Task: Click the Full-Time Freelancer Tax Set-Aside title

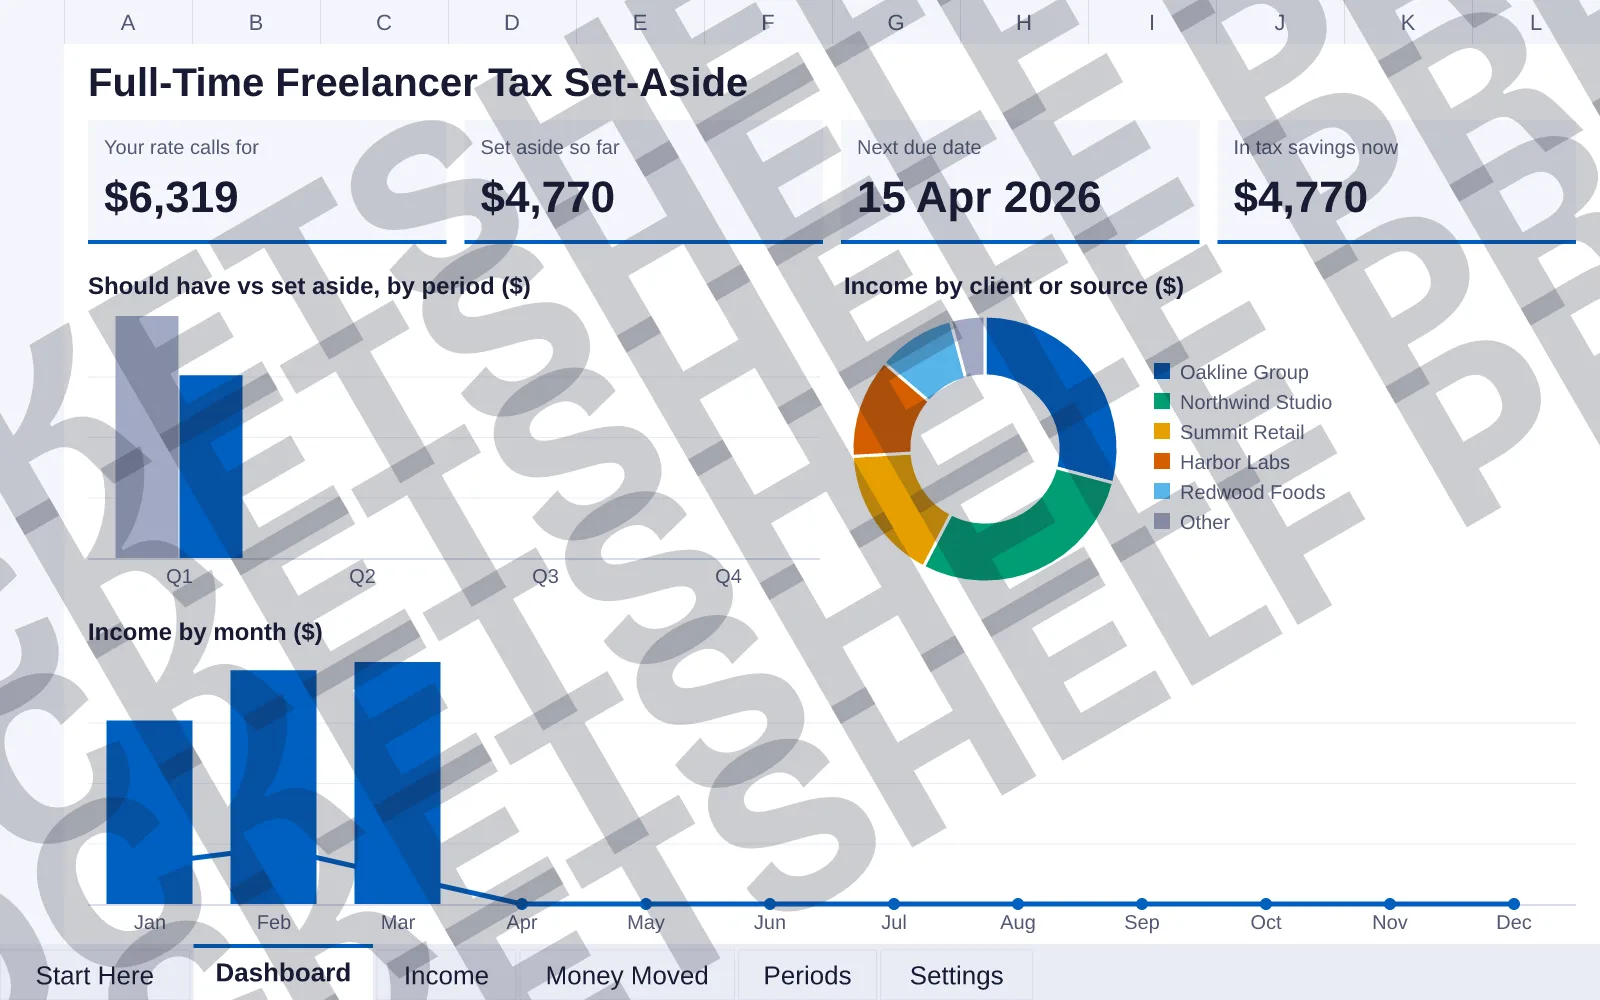Action: pyautogui.click(x=418, y=82)
